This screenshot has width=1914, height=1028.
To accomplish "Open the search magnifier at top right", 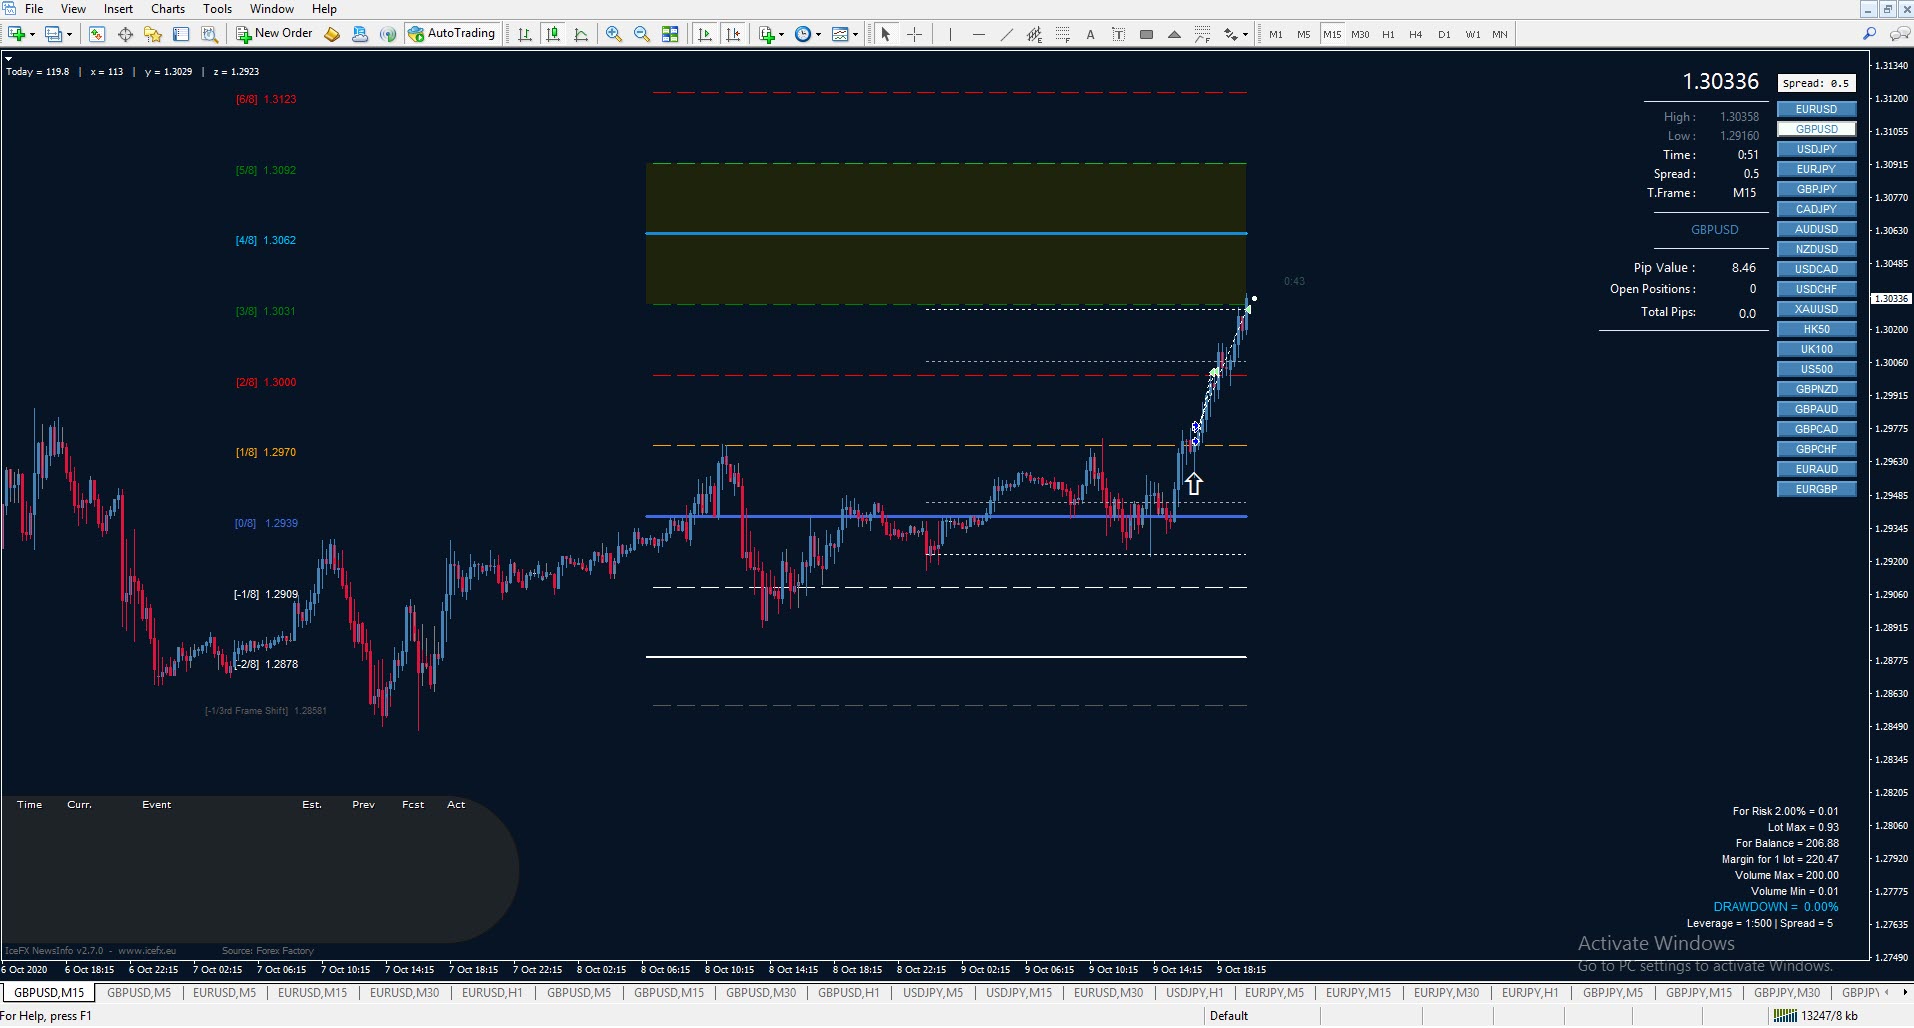I will pos(1869,34).
